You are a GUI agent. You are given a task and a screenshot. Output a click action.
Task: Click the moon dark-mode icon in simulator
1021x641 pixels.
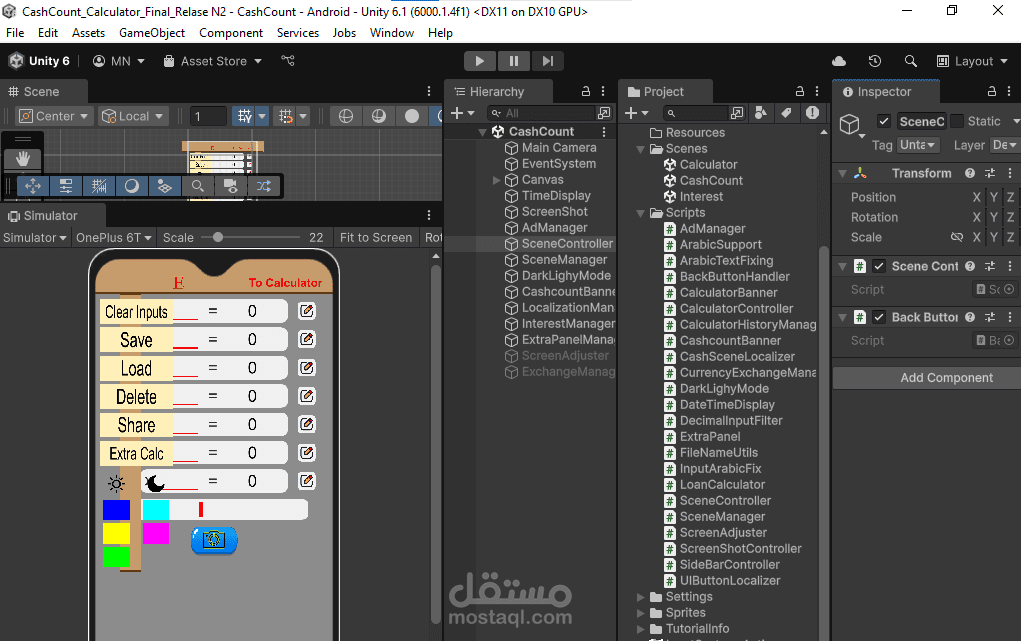tap(154, 483)
